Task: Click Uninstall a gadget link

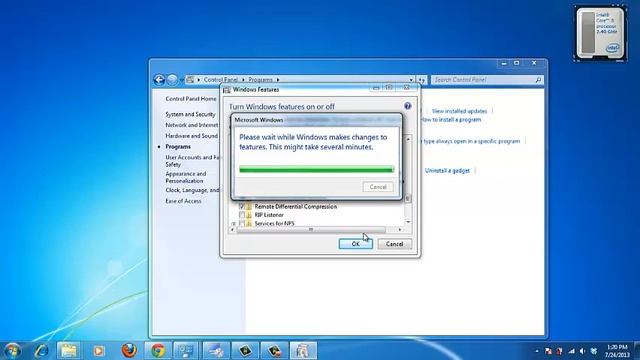Action: (447, 171)
